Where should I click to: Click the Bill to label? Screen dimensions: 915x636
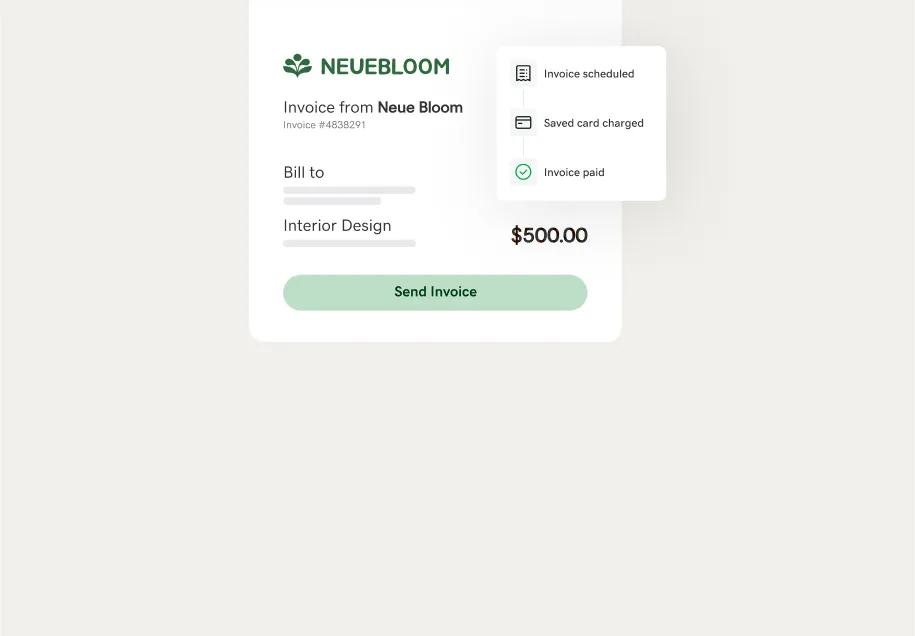point(304,172)
